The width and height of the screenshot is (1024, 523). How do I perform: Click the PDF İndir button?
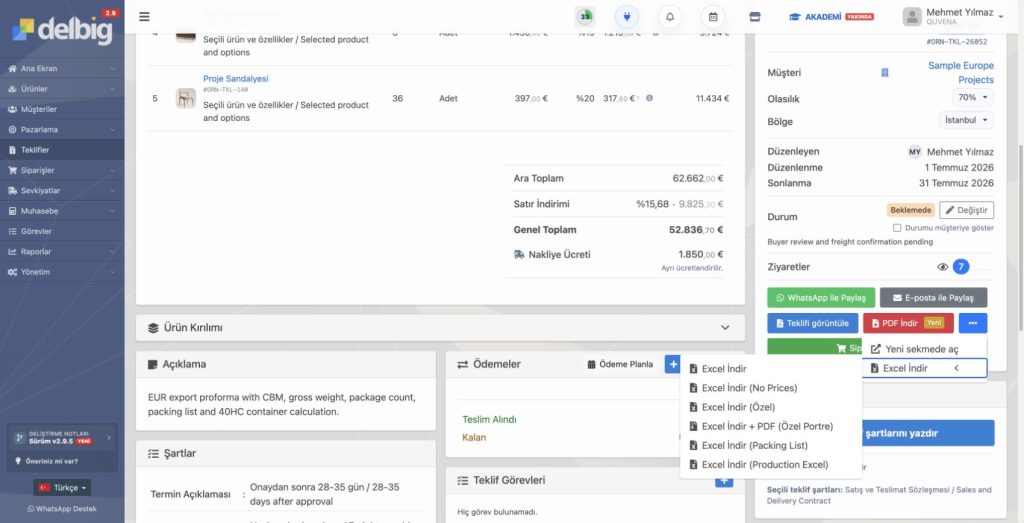tap(908, 323)
